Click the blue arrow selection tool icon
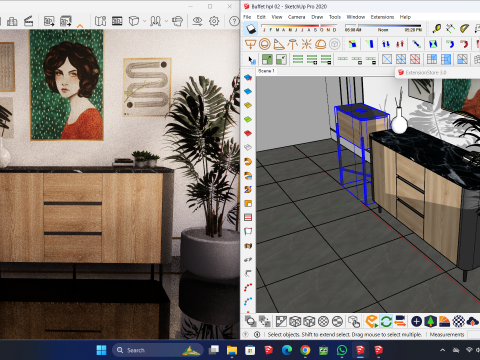 click(x=251, y=60)
